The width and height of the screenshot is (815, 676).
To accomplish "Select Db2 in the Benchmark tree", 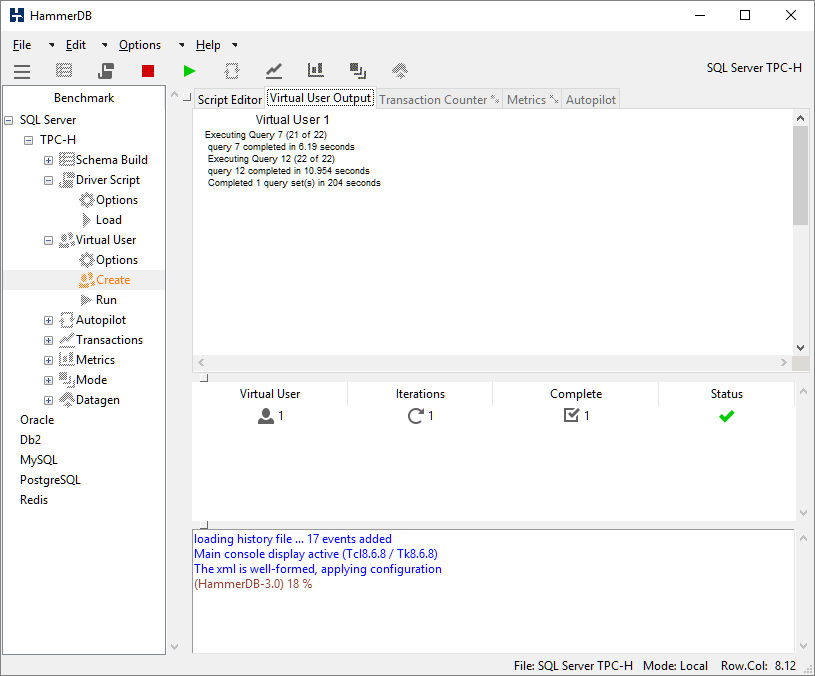I will click(30, 440).
